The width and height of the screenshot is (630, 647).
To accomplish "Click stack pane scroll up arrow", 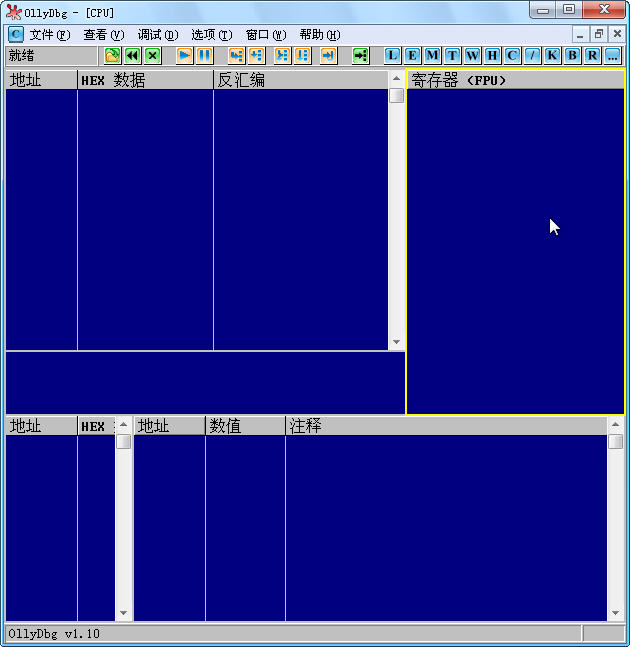I will coord(615,424).
